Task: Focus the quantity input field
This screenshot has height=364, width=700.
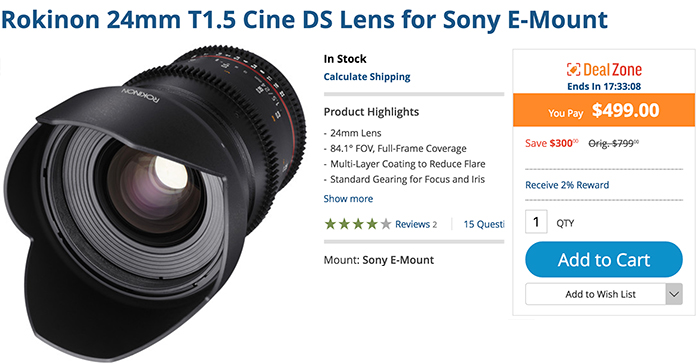Action: [x=536, y=222]
